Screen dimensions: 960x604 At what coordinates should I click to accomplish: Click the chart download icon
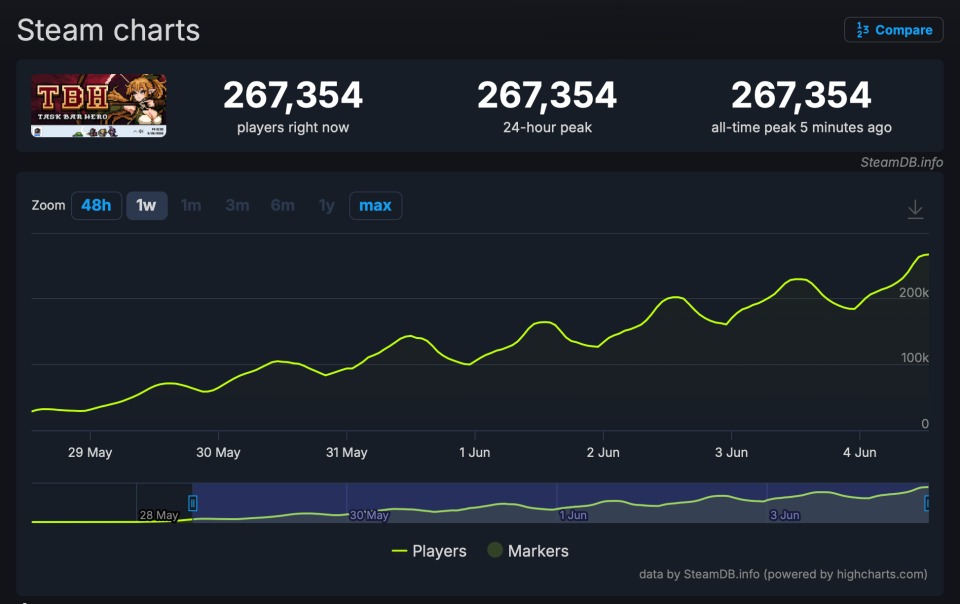[x=915, y=209]
